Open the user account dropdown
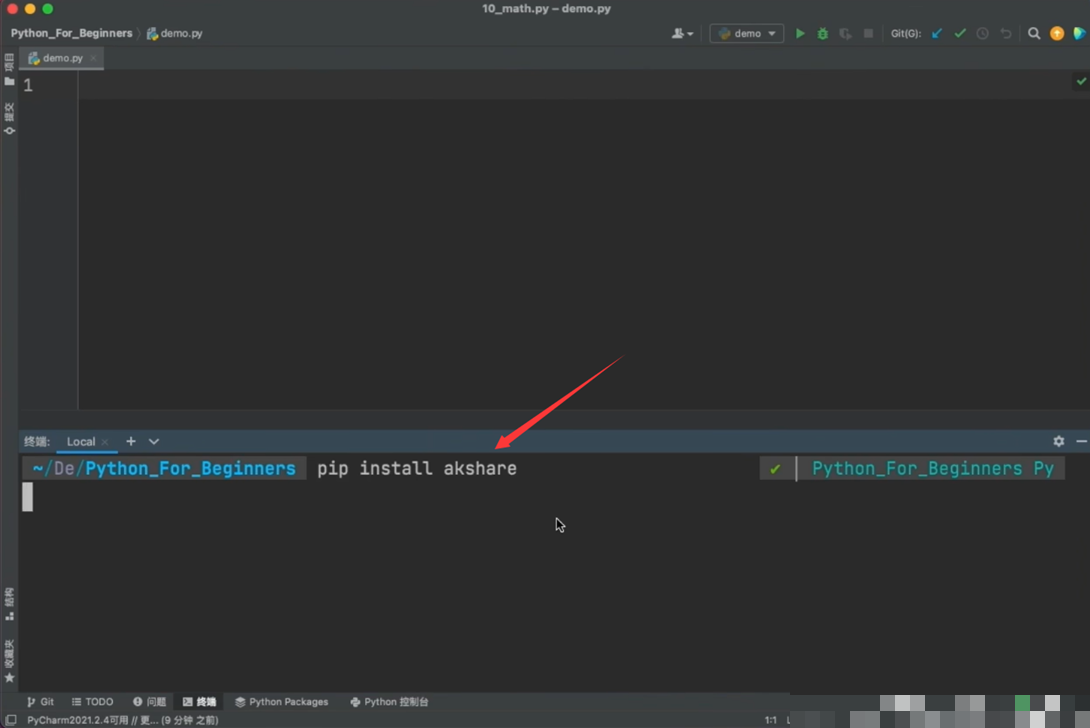 click(682, 33)
